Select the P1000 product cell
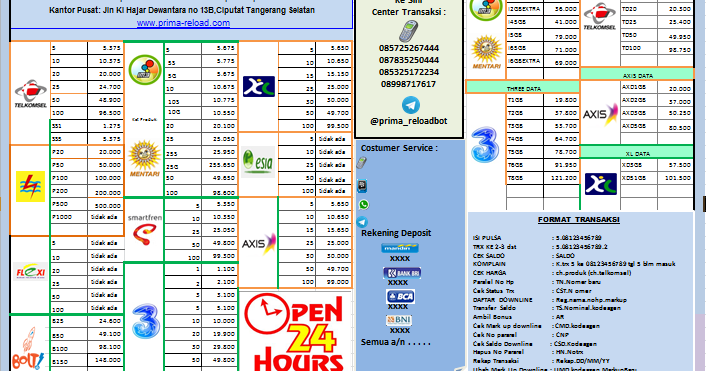Viewport: 706px width, 371px height. pos(68,217)
